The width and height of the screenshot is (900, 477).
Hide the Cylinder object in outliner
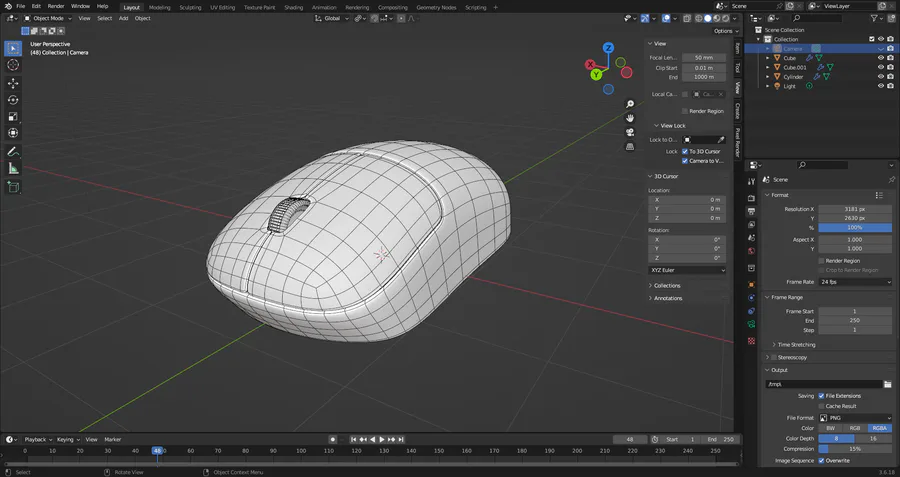coord(881,77)
